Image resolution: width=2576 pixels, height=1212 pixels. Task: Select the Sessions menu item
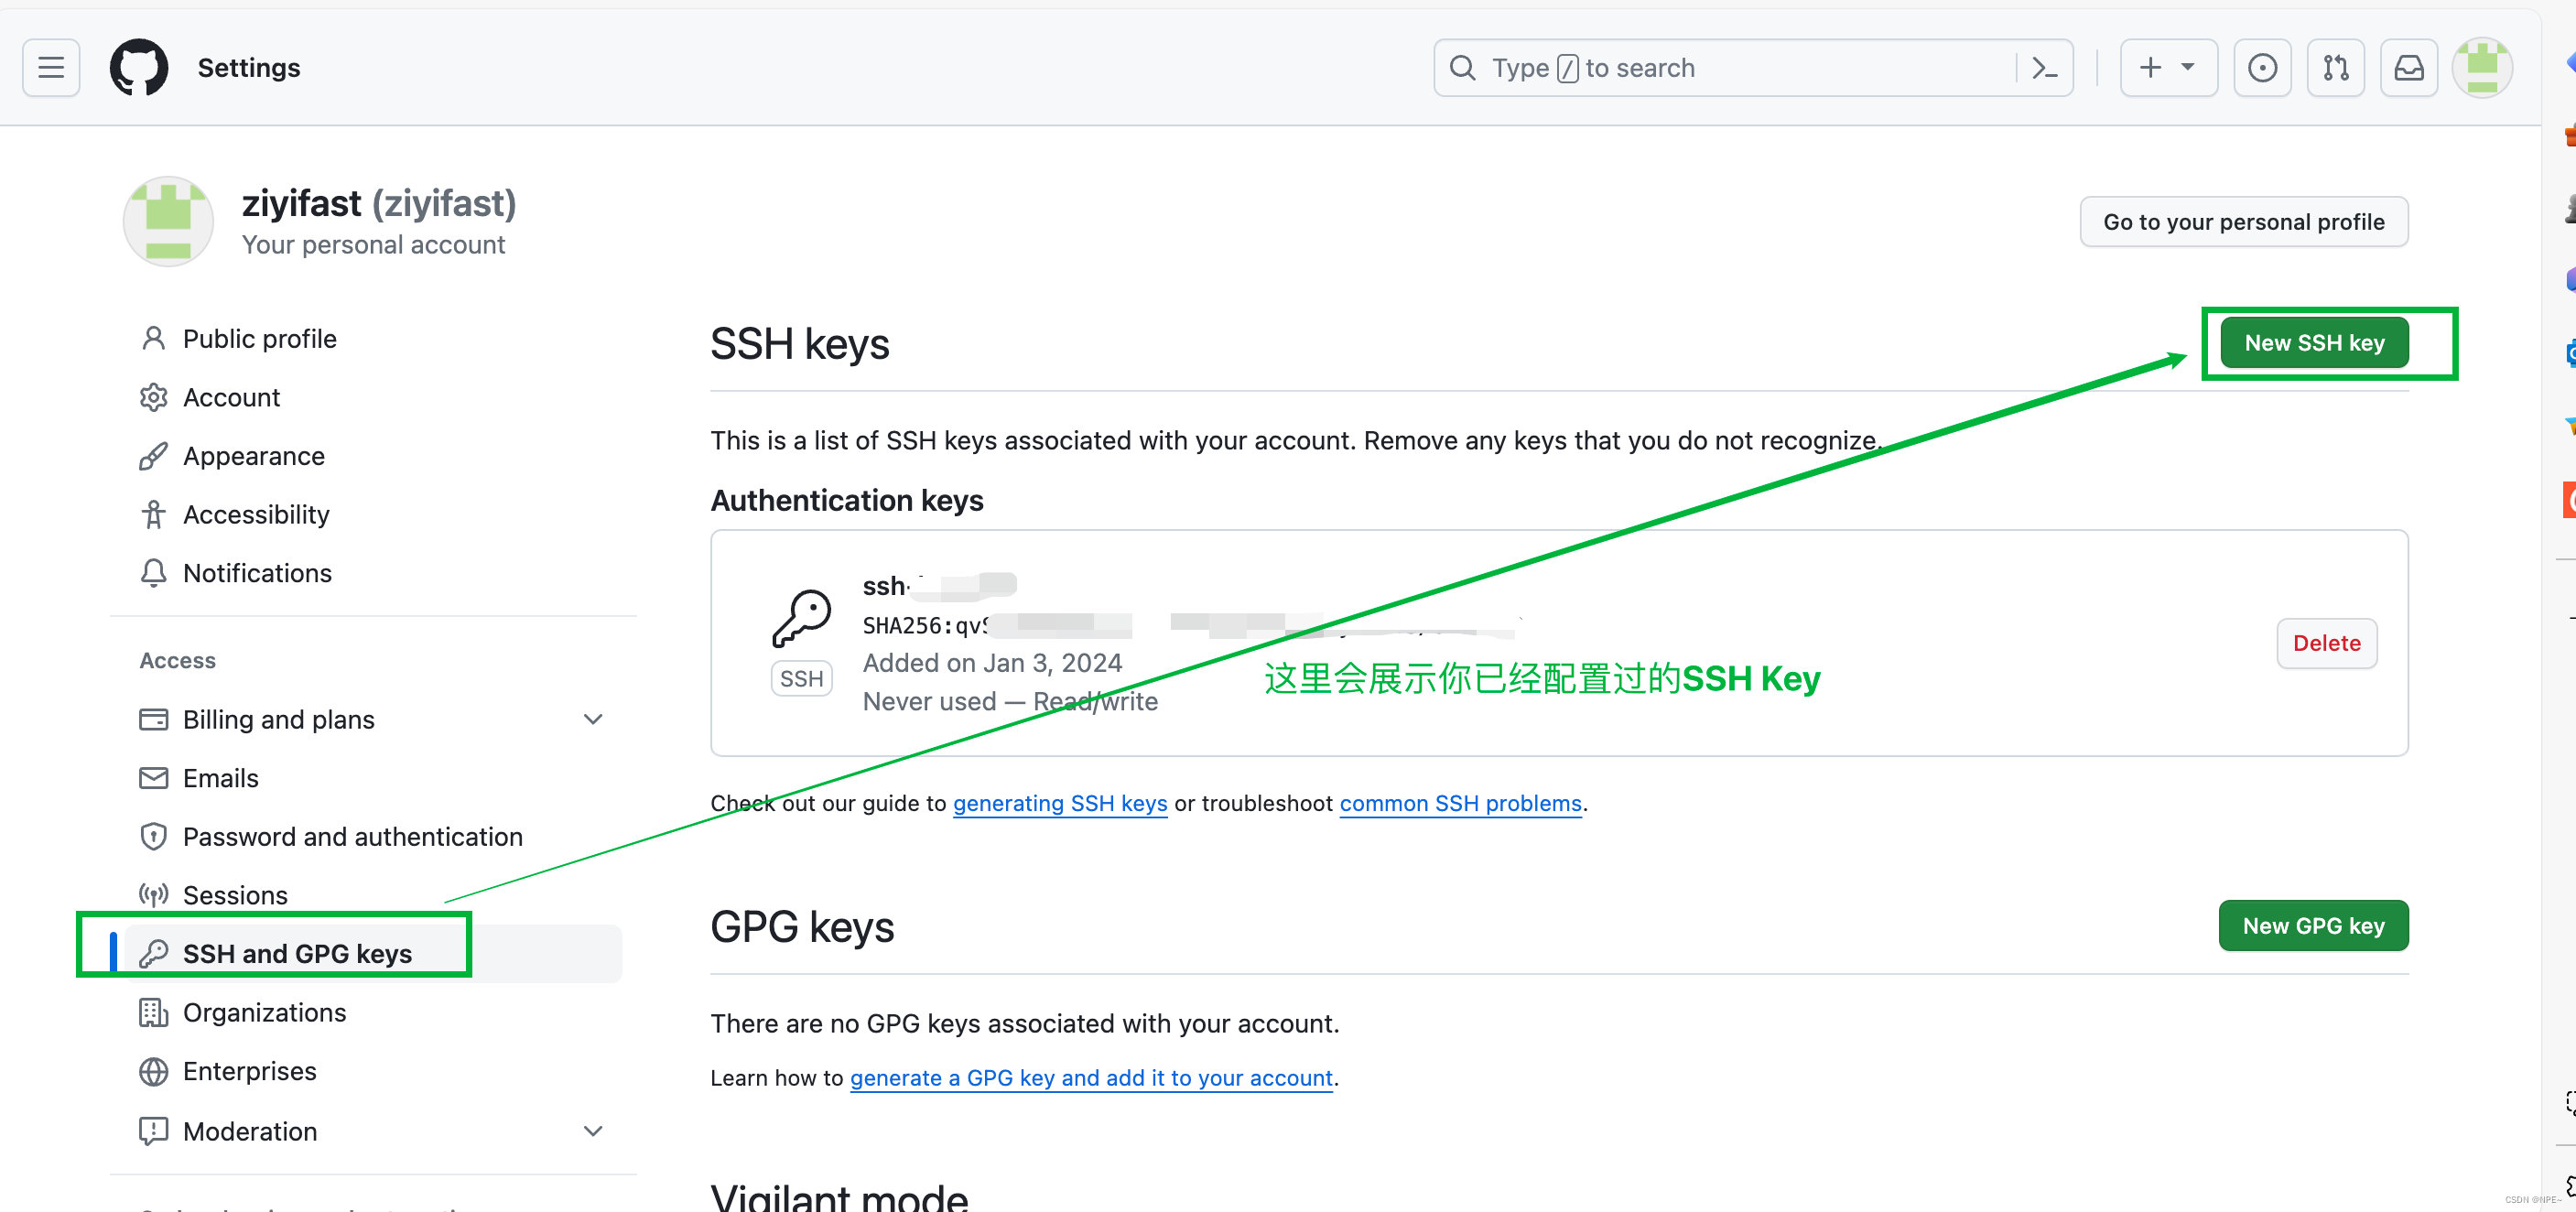(x=235, y=895)
